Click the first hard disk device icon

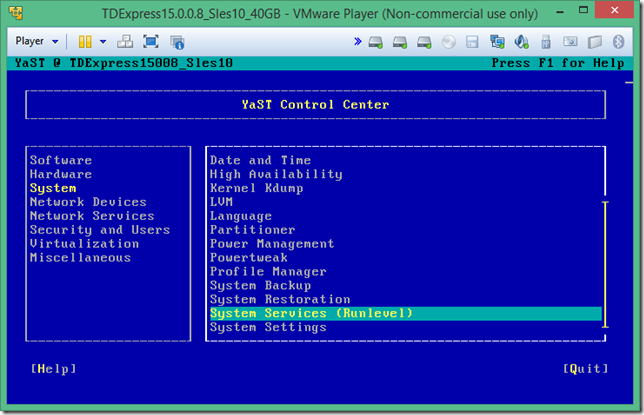(x=375, y=42)
